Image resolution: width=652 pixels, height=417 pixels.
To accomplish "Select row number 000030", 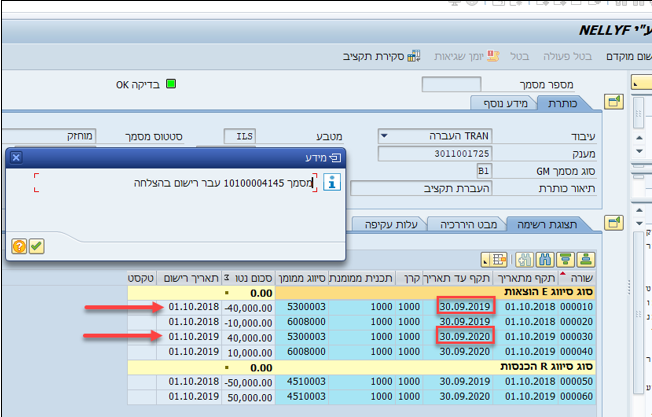I will 576,337.
